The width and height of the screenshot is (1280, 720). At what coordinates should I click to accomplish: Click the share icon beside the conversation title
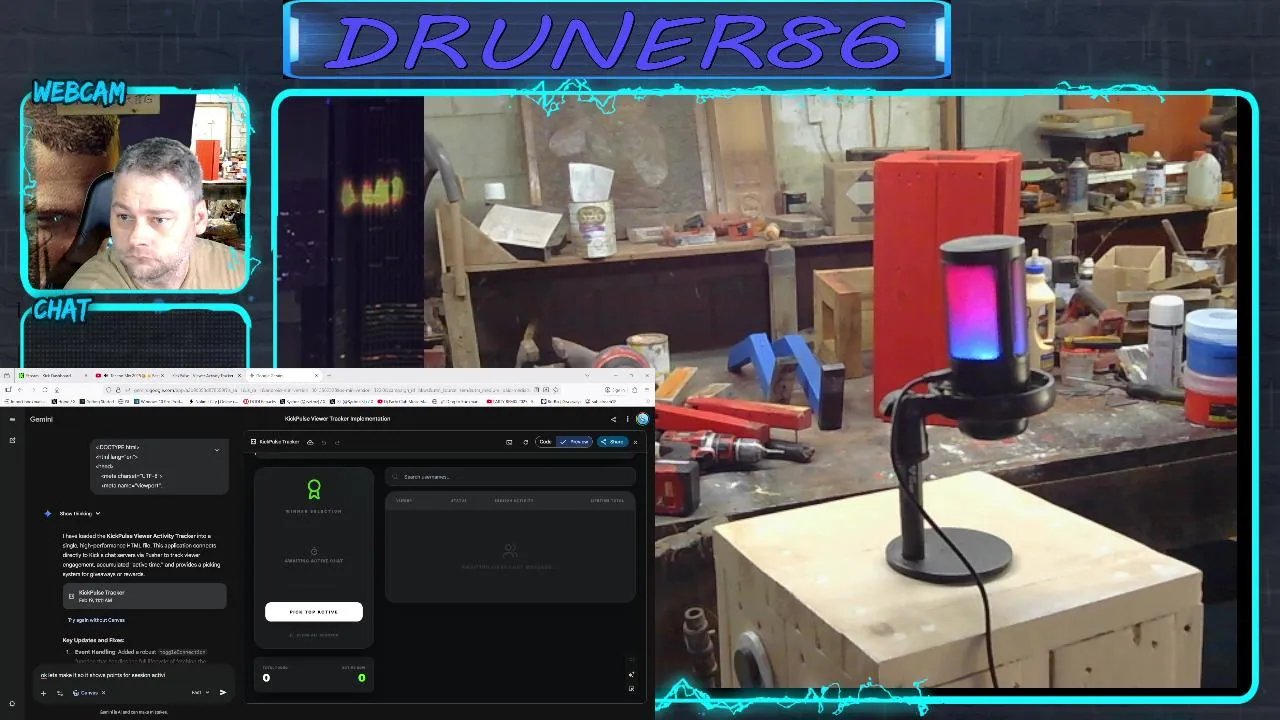pyautogui.click(x=613, y=419)
